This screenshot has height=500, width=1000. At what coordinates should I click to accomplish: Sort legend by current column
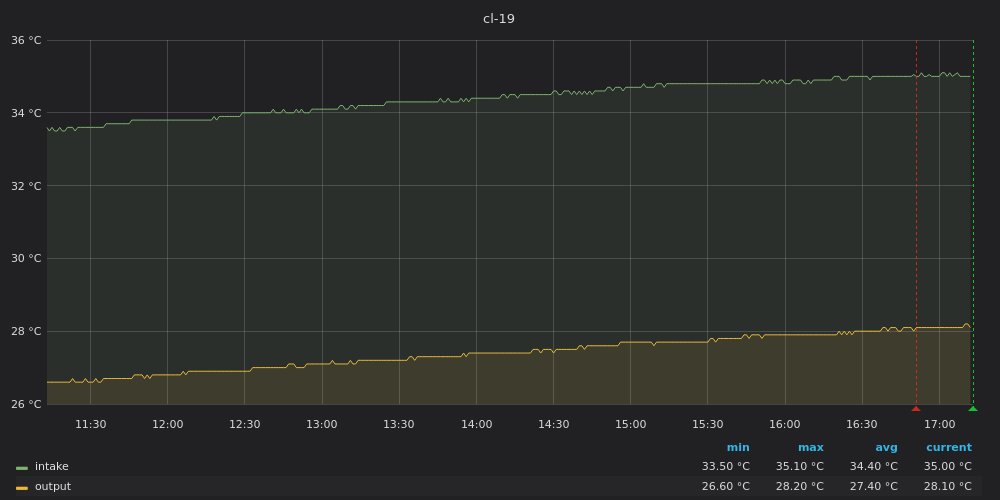[x=948, y=448]
